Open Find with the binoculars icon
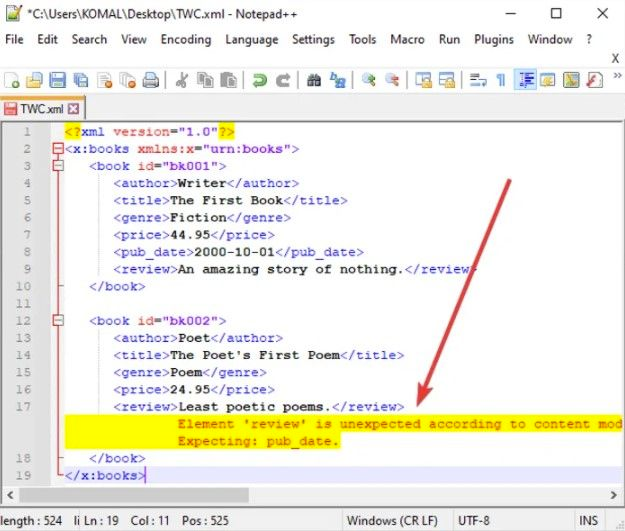The width and height of the screenshot is (625, 531). point(314,80)
